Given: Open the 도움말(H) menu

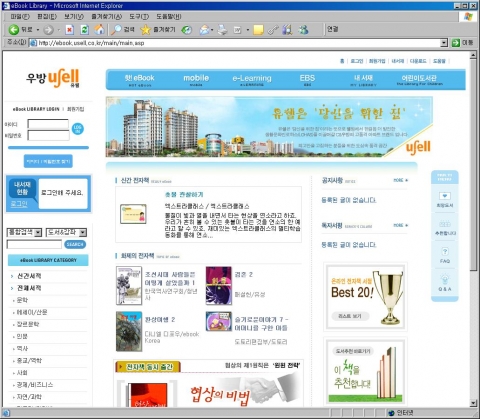Looking at the screenshot, I should (169, 16).
